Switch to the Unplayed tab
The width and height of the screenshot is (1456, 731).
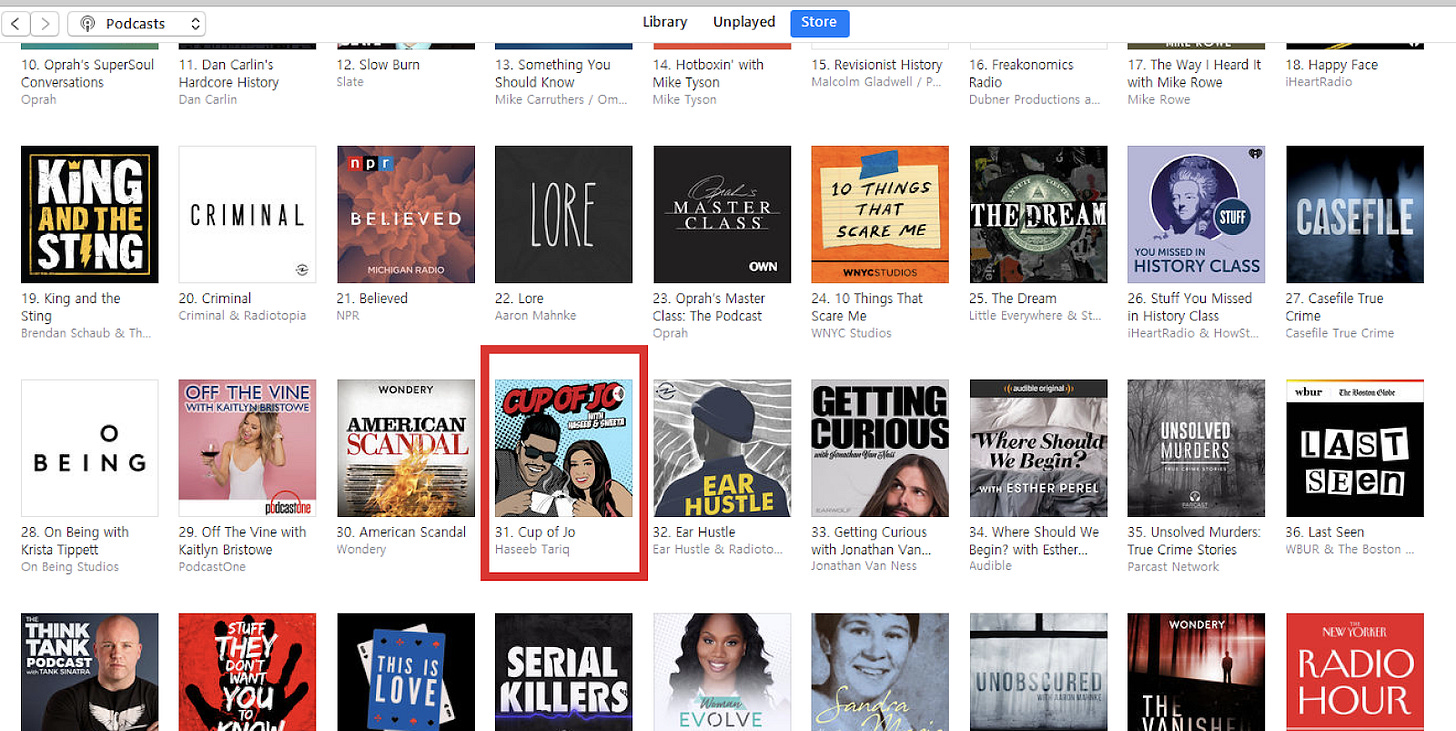(x=743, y=22)
